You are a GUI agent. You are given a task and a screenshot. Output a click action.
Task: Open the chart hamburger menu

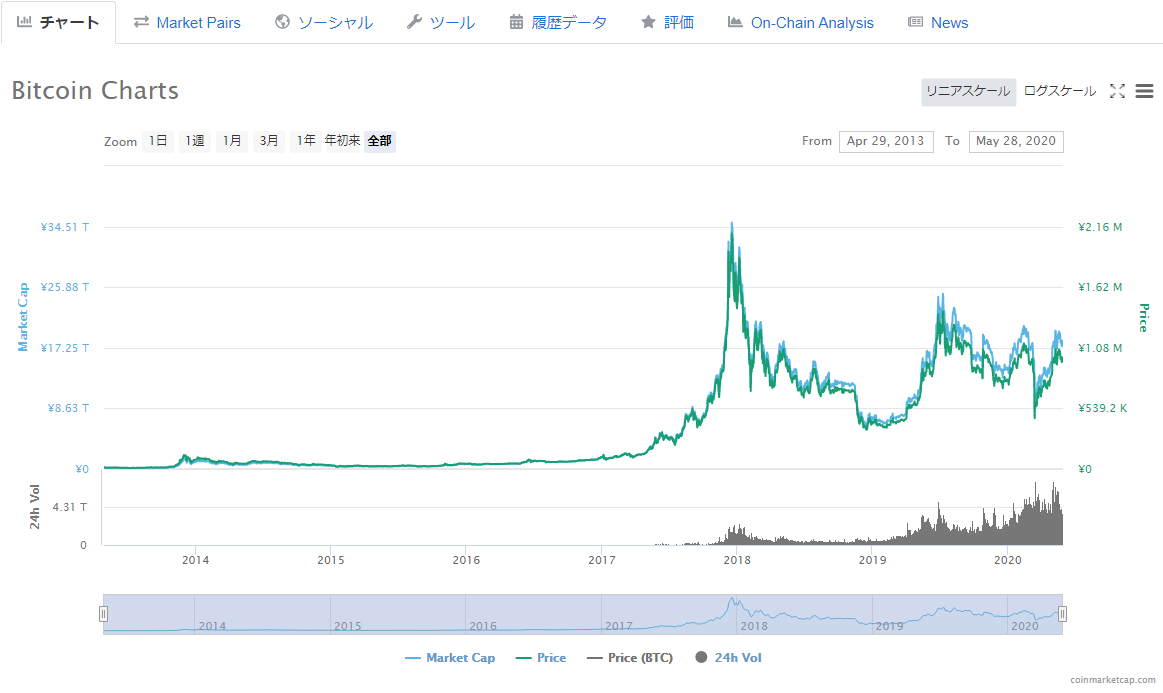pyautogui.click(x=1144, y=91)
